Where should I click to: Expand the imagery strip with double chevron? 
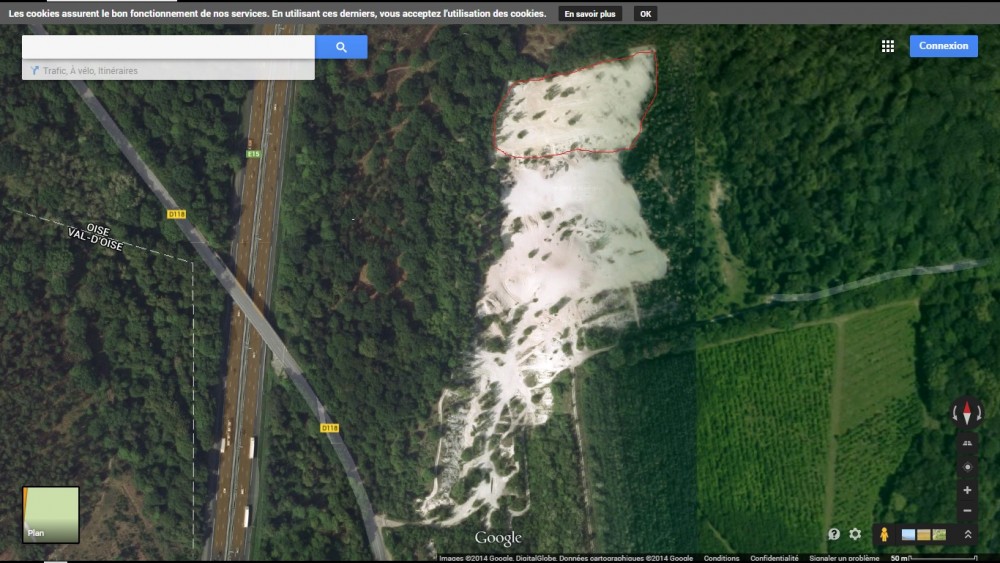pyautogui.click(x=968, y=535)
